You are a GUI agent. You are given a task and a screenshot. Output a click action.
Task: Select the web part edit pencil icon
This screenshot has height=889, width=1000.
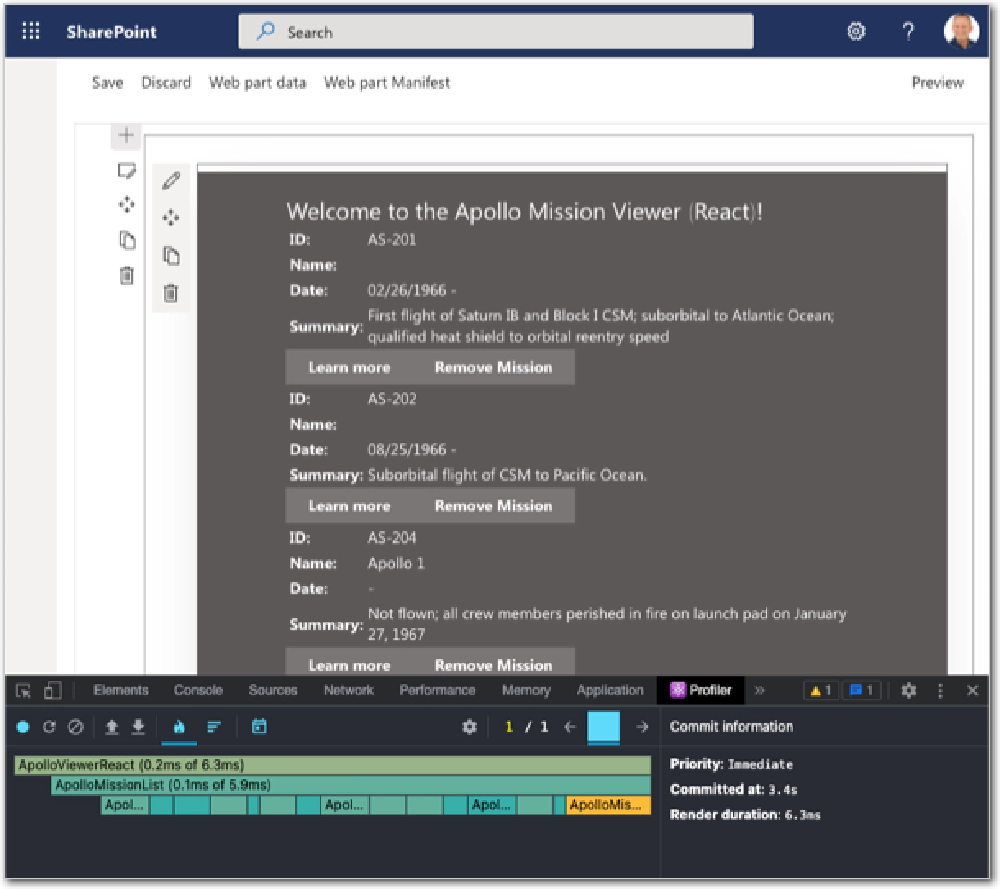(170, 180)
